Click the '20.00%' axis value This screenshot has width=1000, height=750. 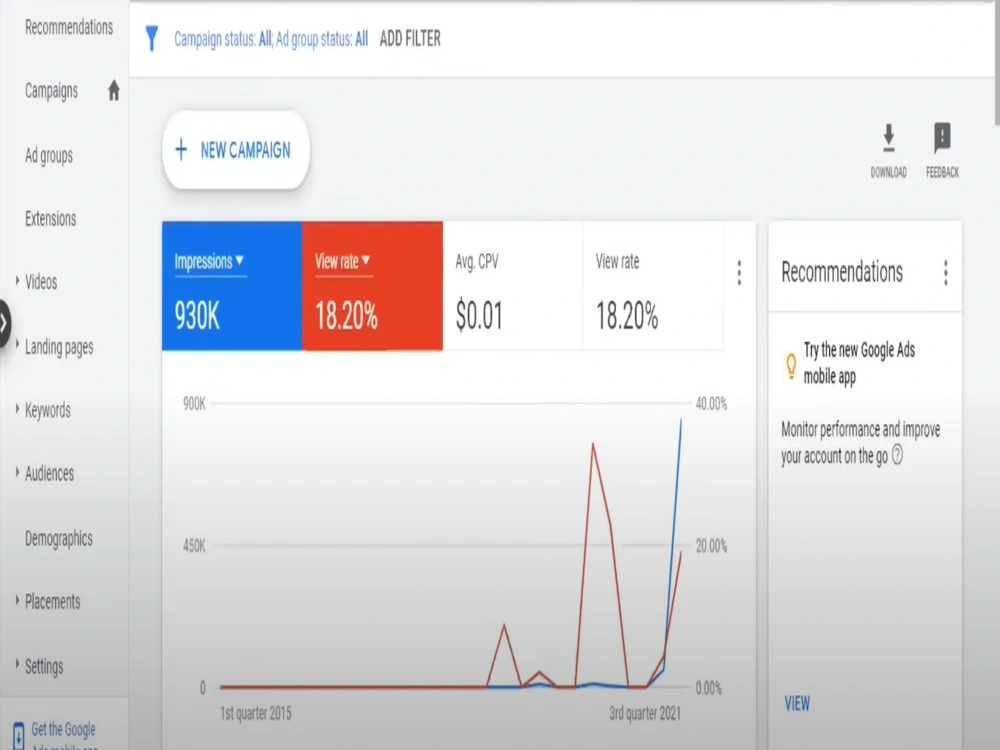(711, 546)
